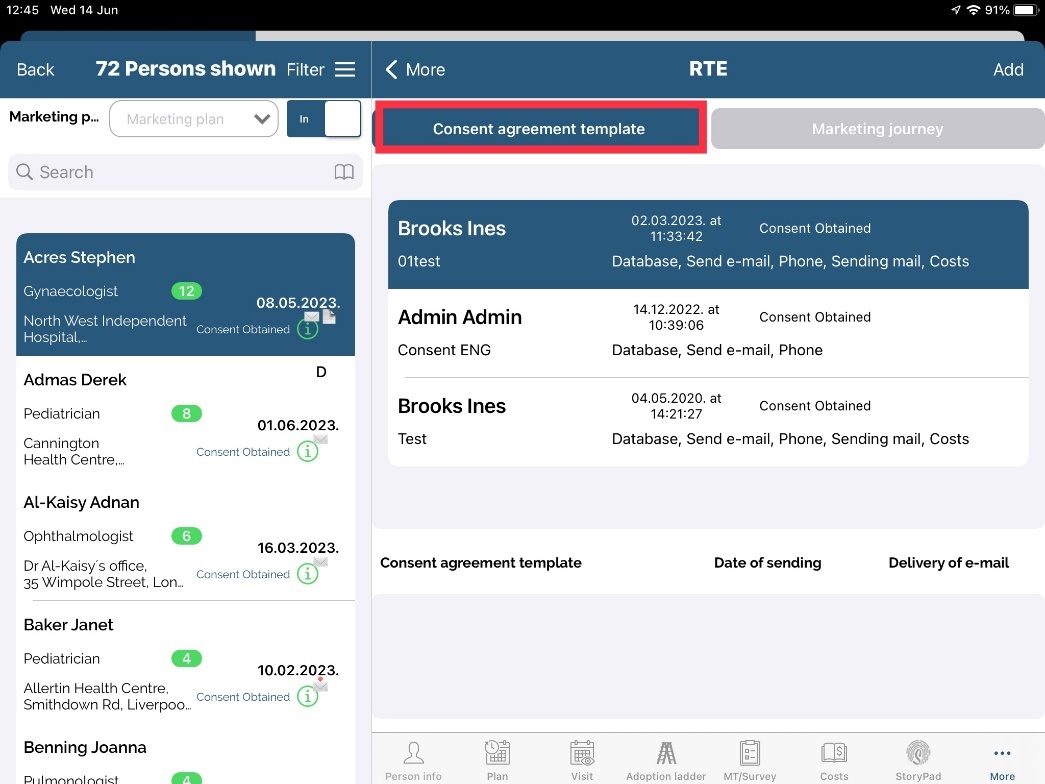Open the Person info icon in bottom bar
Viewport: 1045px width, 784px height.
pos(413,754)
